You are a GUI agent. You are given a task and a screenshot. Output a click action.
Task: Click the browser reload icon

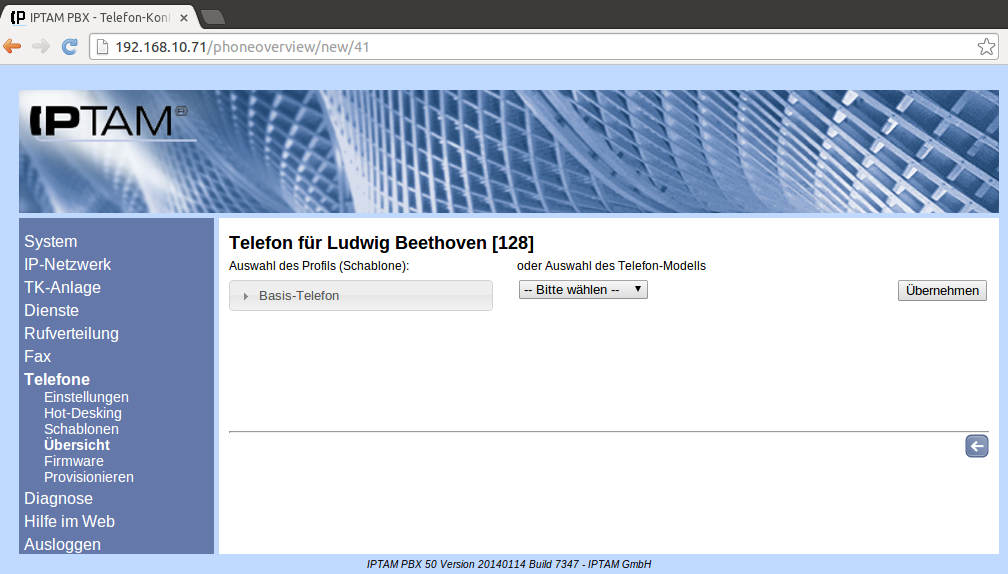click(x=69, y=46)
